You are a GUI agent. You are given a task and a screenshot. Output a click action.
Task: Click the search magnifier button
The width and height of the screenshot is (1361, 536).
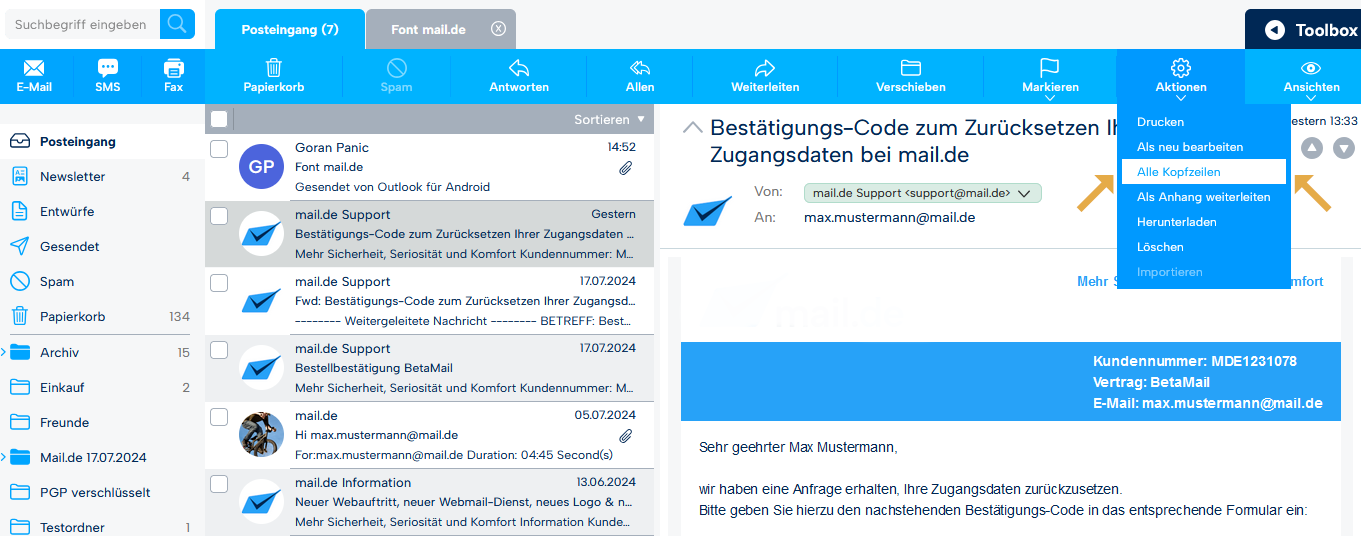(x=177, y=24)
